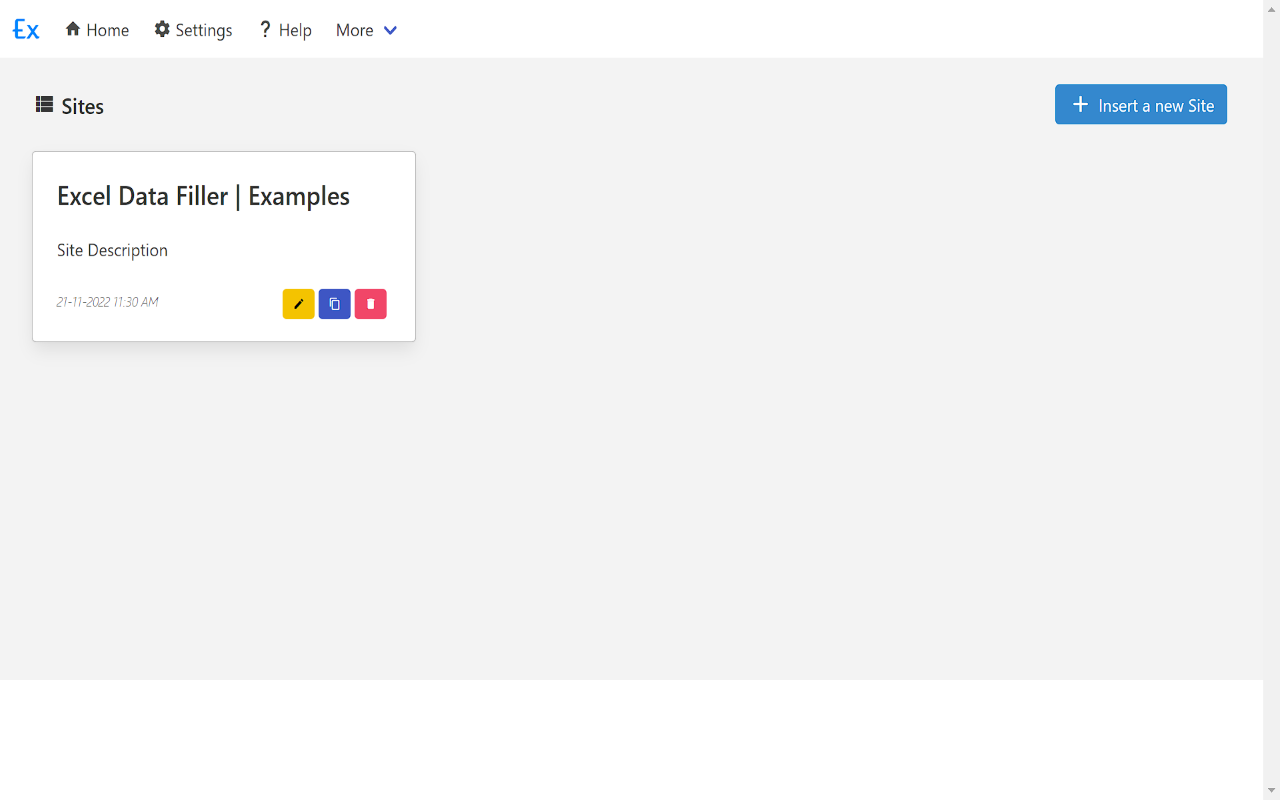Image resolution: width=1280 pixels, height=800 pixels.
Task: Click the Help question mark icon
Action: [265, 29]
